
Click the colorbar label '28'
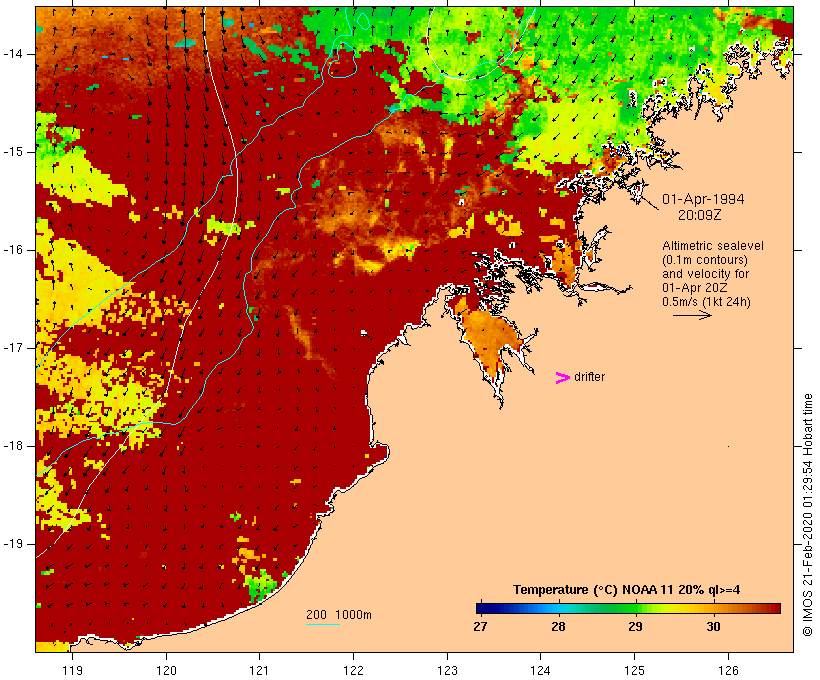(558, 626)
